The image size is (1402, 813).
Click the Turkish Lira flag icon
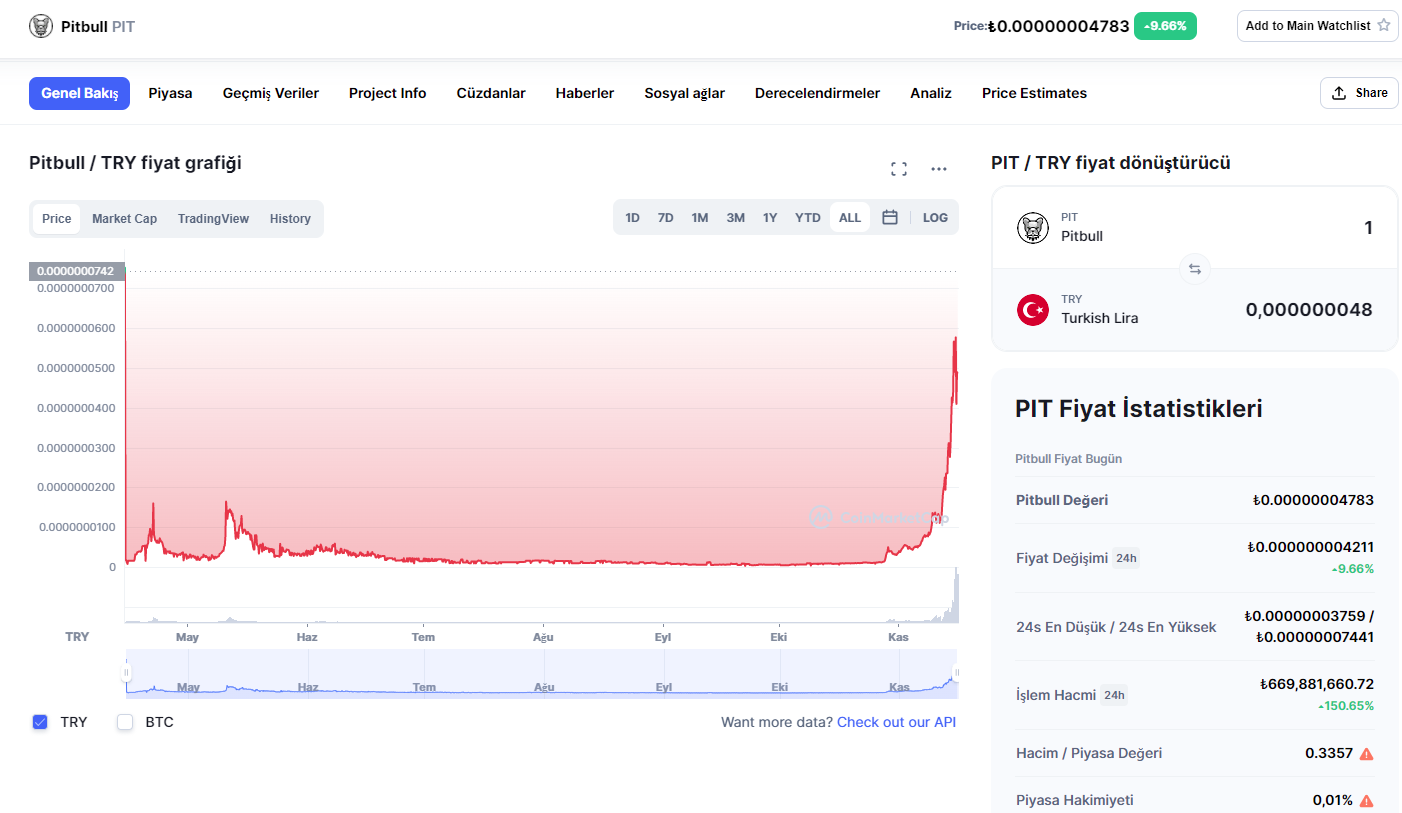pyautogui.click(x=1033, y=310)
